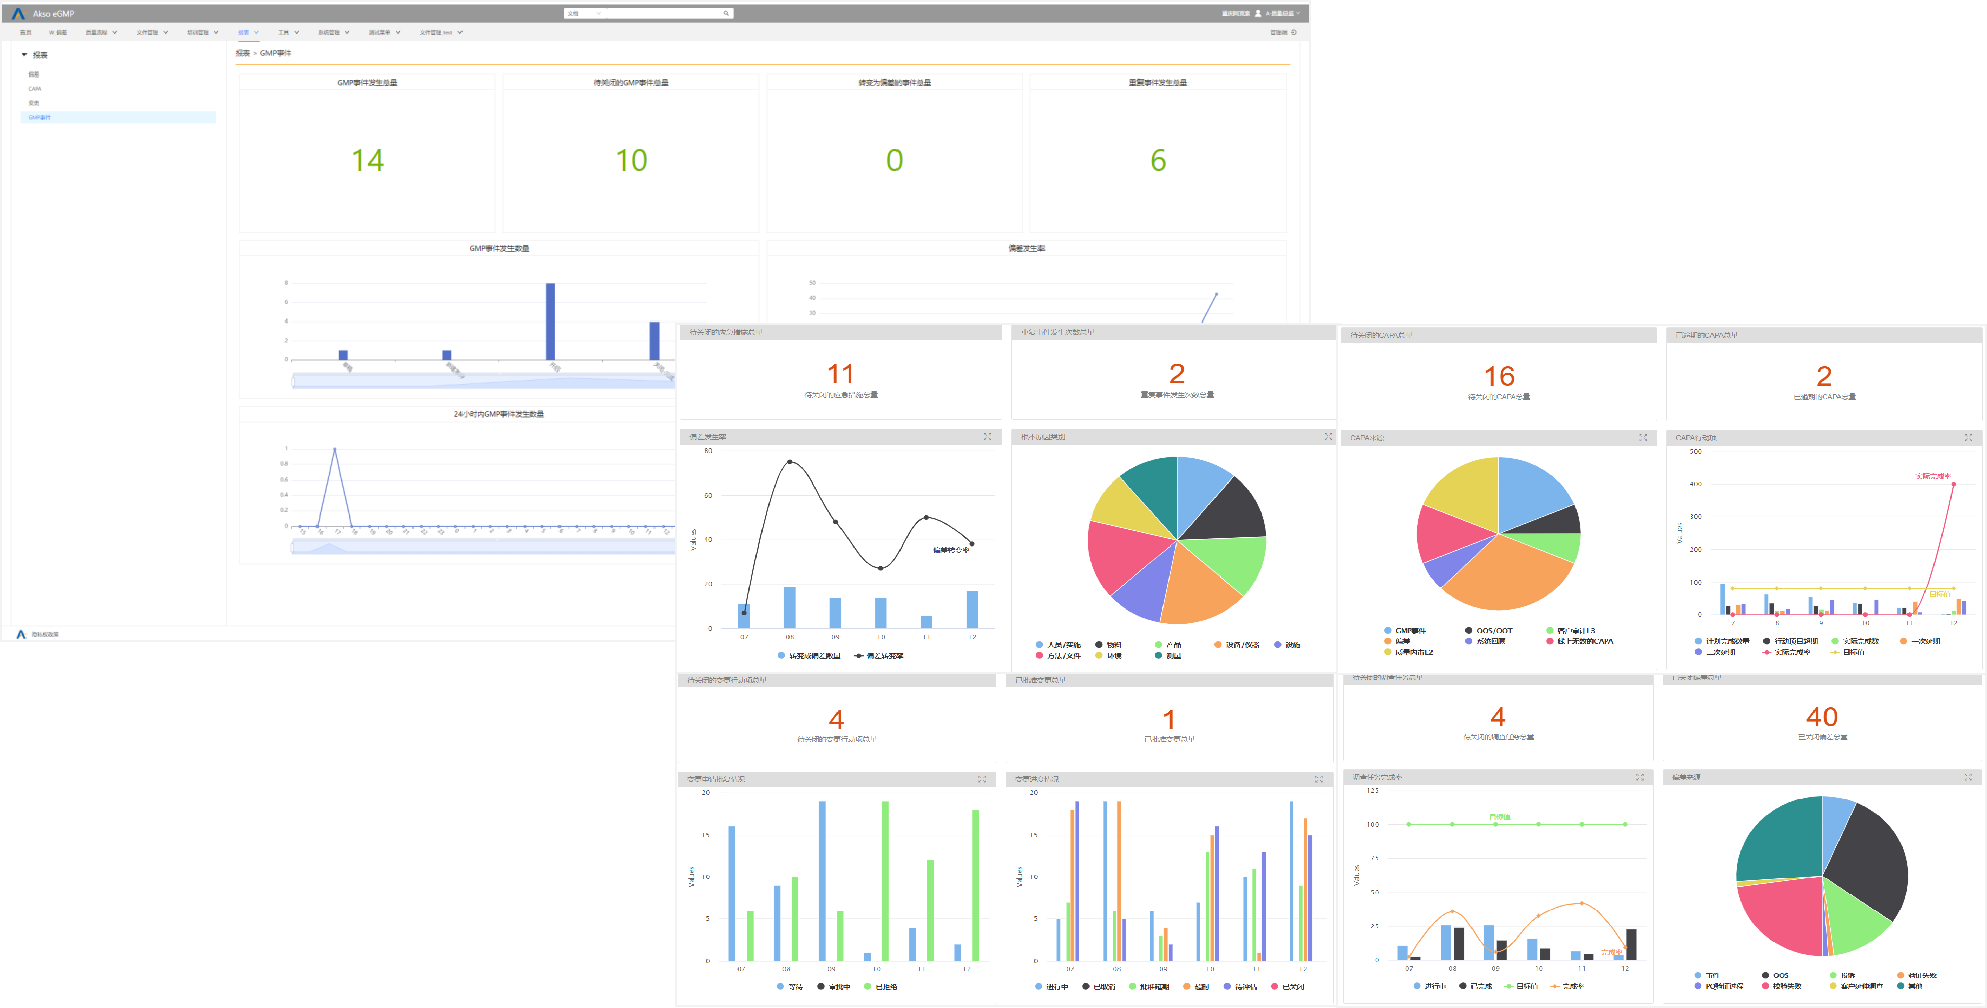Collapse the 报表 tree in the sidebar
The height and width of the screenshot is (1008, 1987).
click(24, 55)
